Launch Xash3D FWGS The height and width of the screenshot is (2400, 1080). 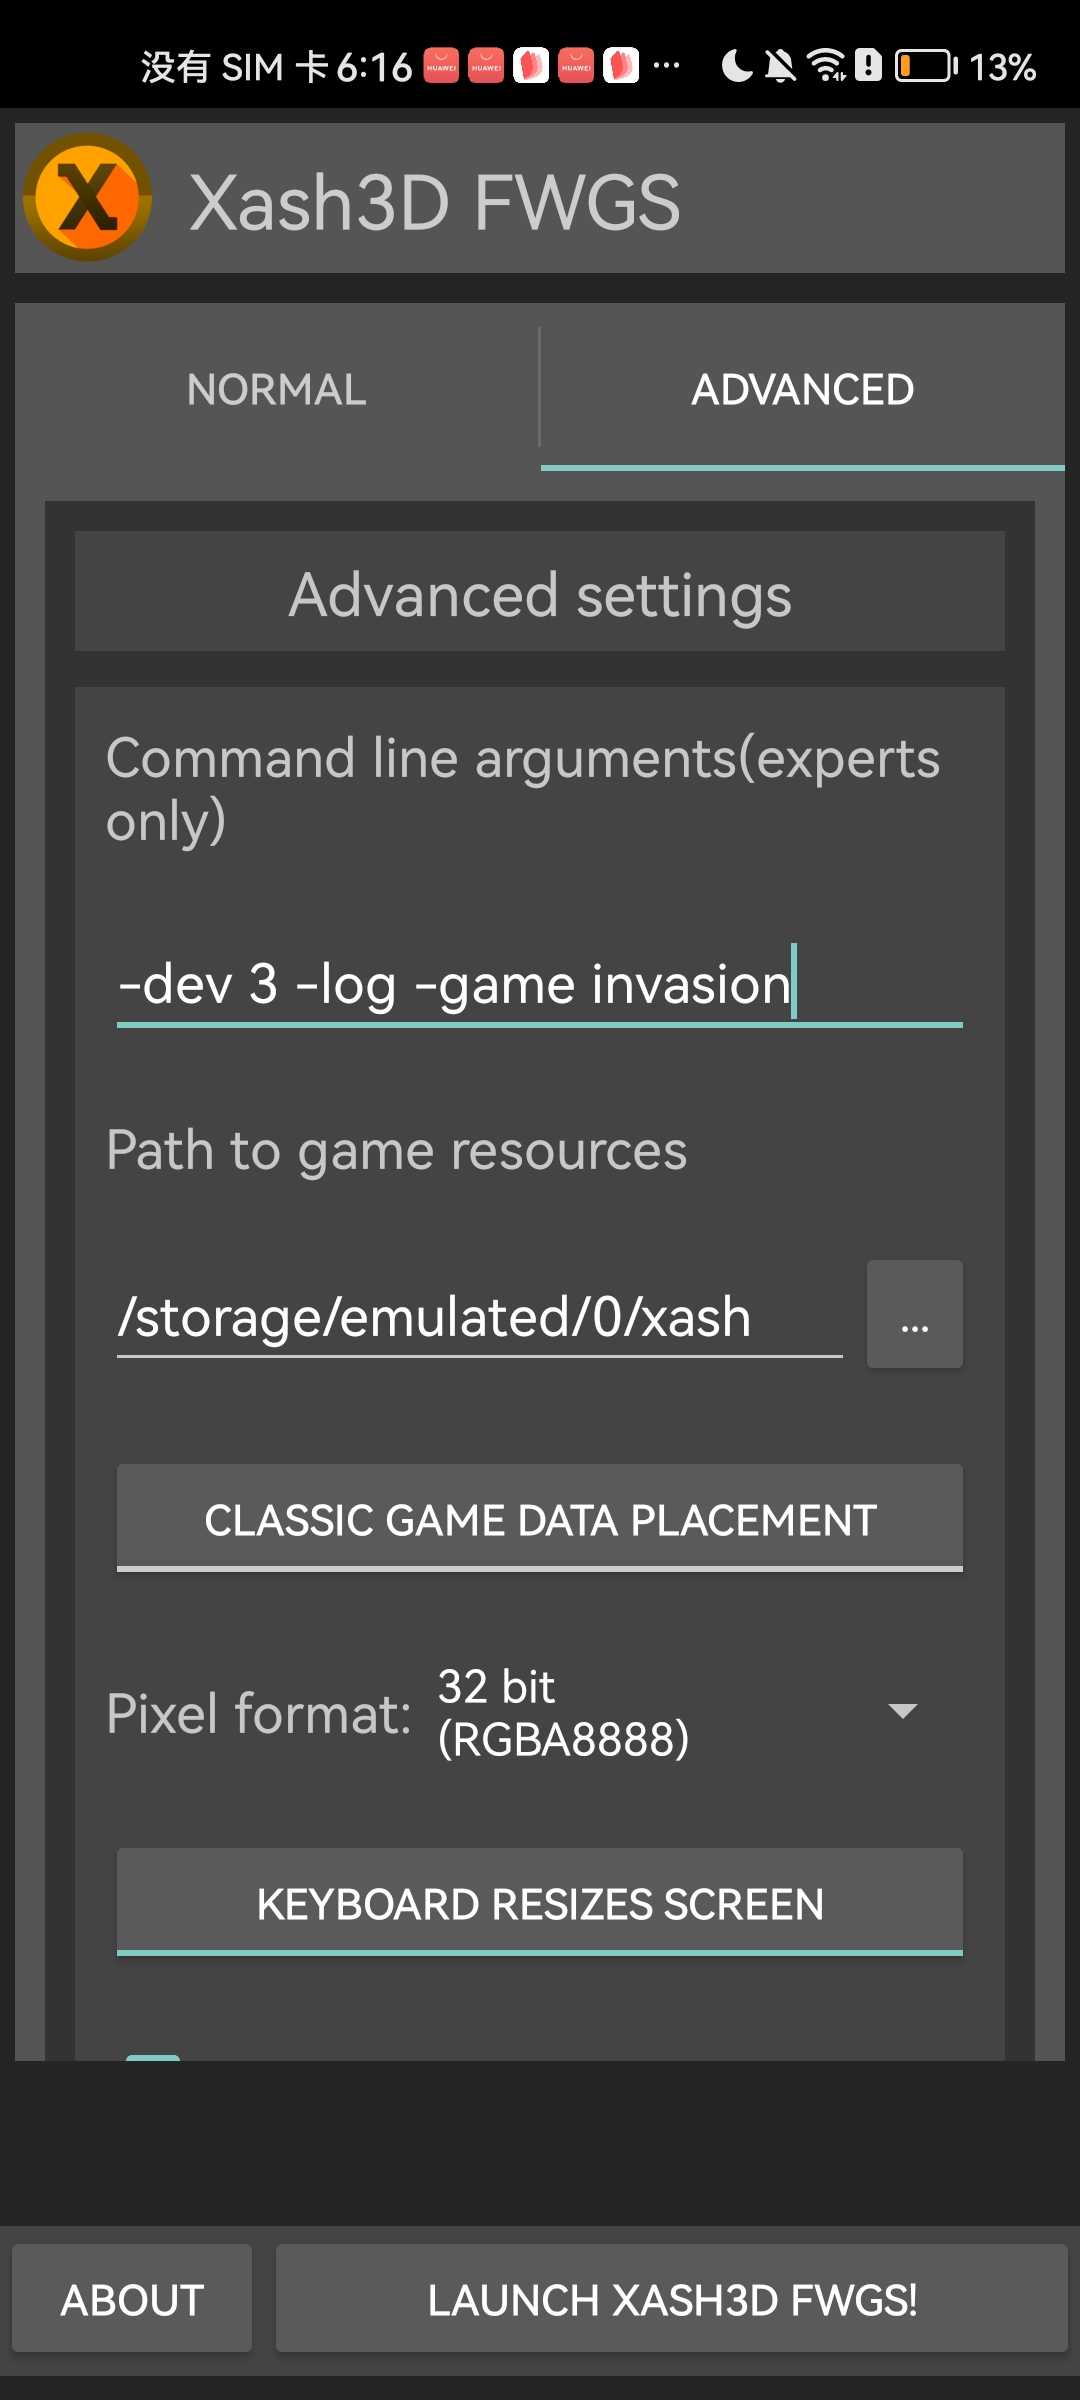[x=672, y=2298]
